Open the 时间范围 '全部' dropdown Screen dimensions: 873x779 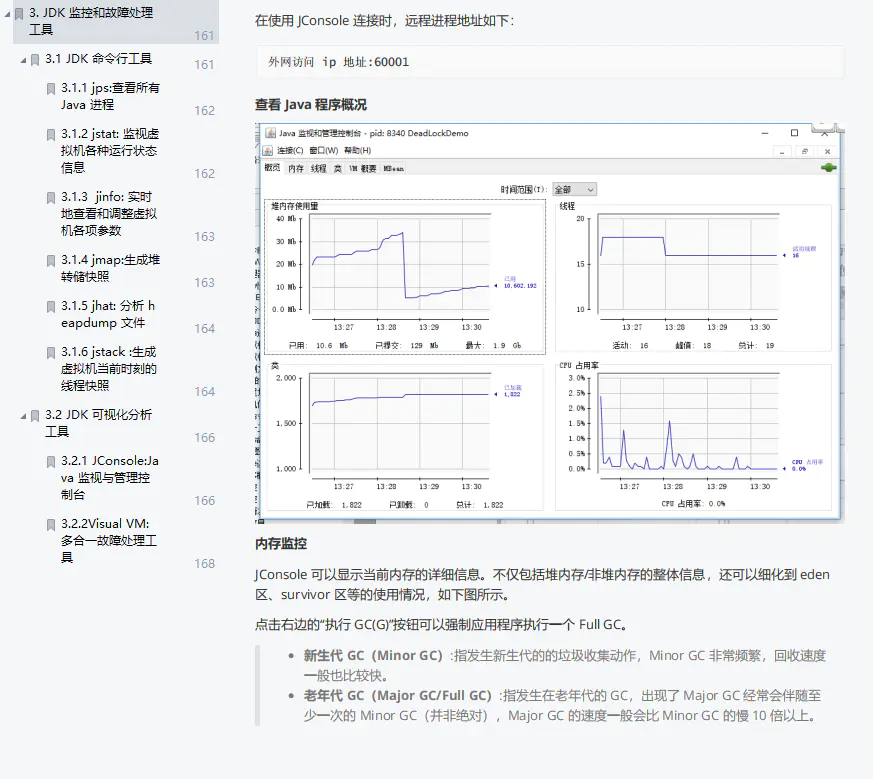(x=574, y=189)
